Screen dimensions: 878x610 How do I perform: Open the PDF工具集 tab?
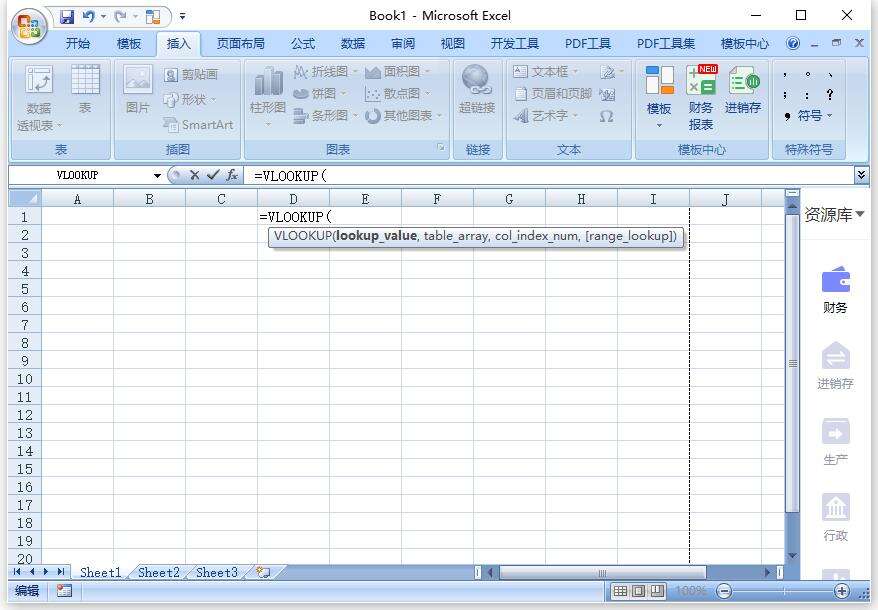click(x=666, y=44)
